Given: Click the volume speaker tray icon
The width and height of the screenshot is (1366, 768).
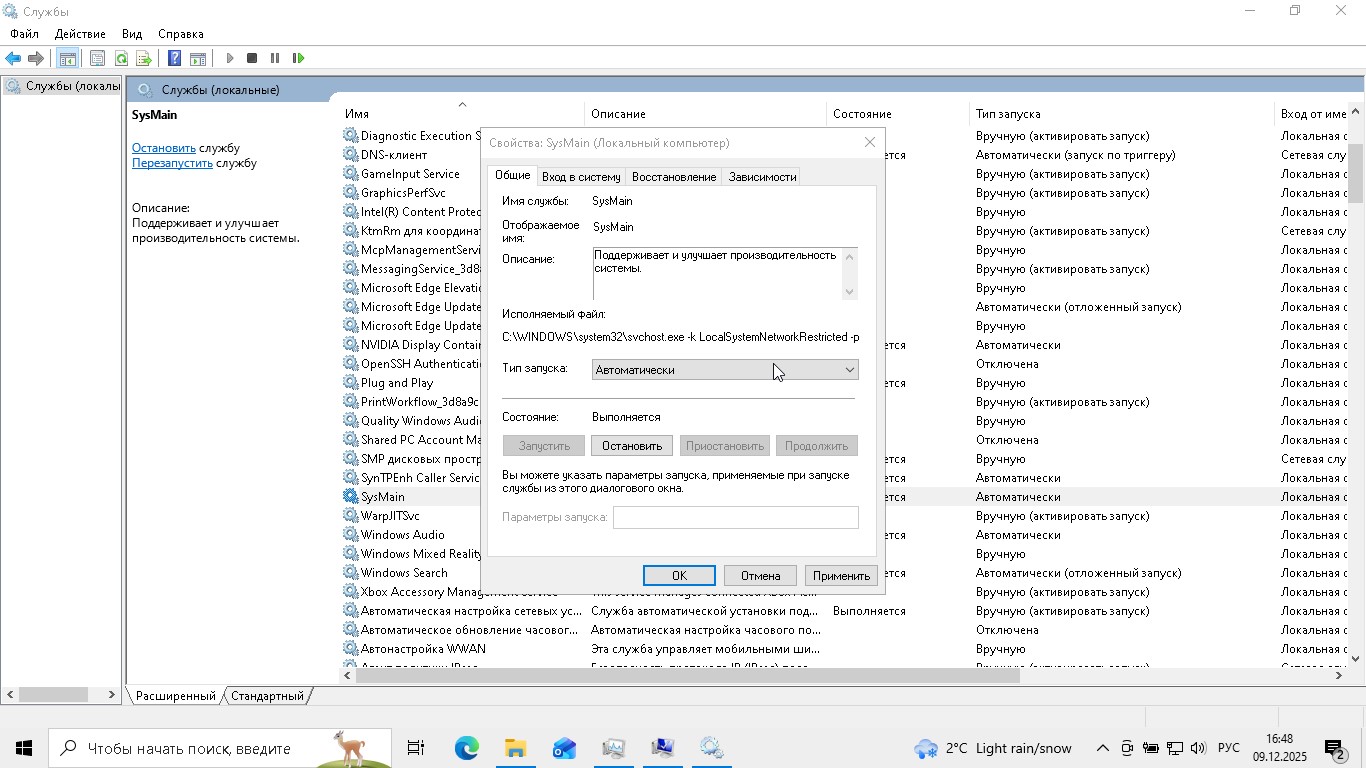Looking at the screenshot, I should point(1198,748).
